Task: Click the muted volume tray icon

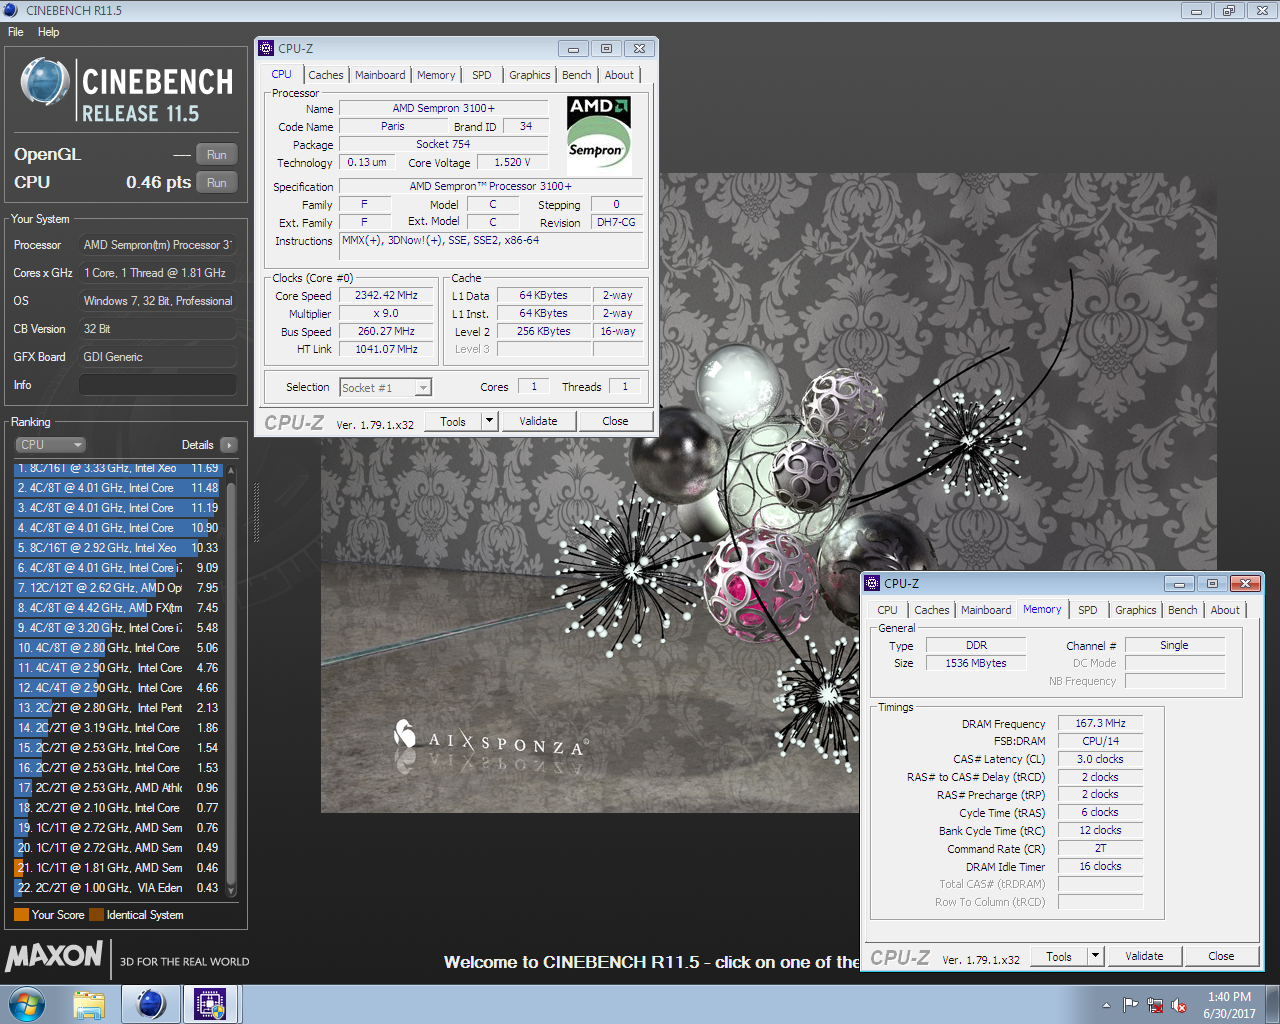Action: tap(1179, 1005)
